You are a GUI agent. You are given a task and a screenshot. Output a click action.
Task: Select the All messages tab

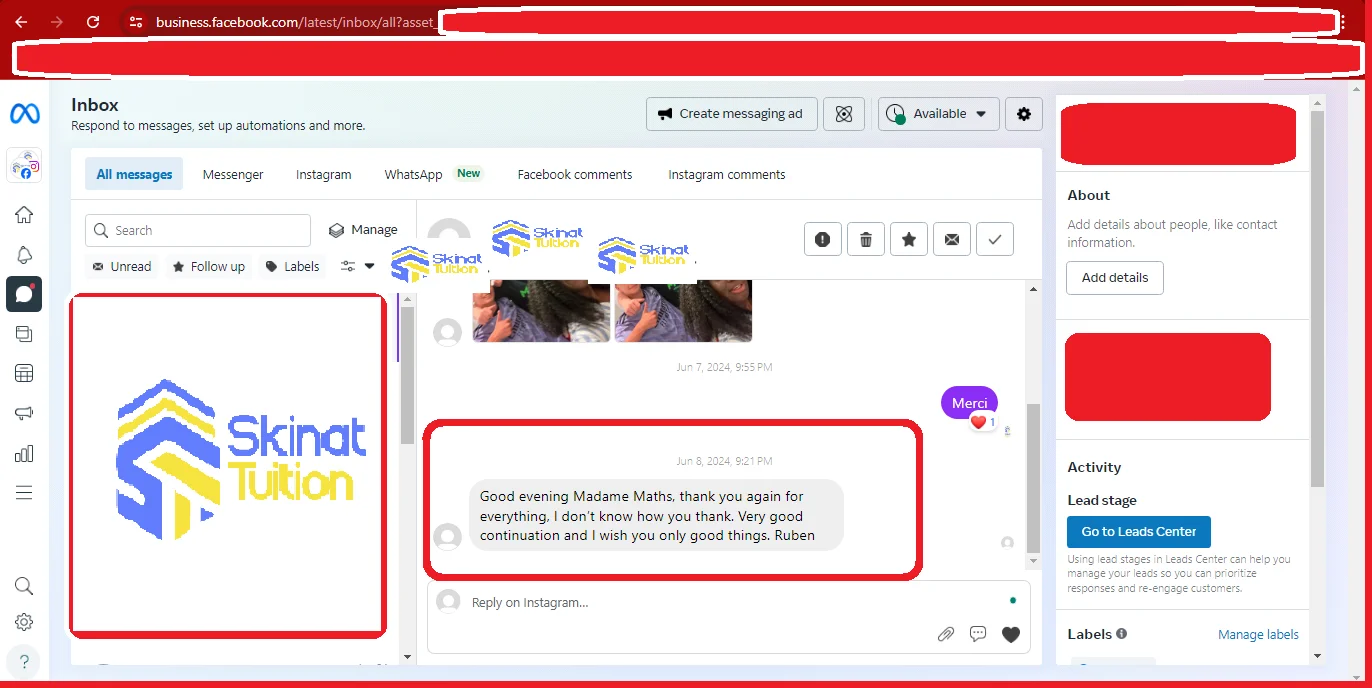coord(134,174)
